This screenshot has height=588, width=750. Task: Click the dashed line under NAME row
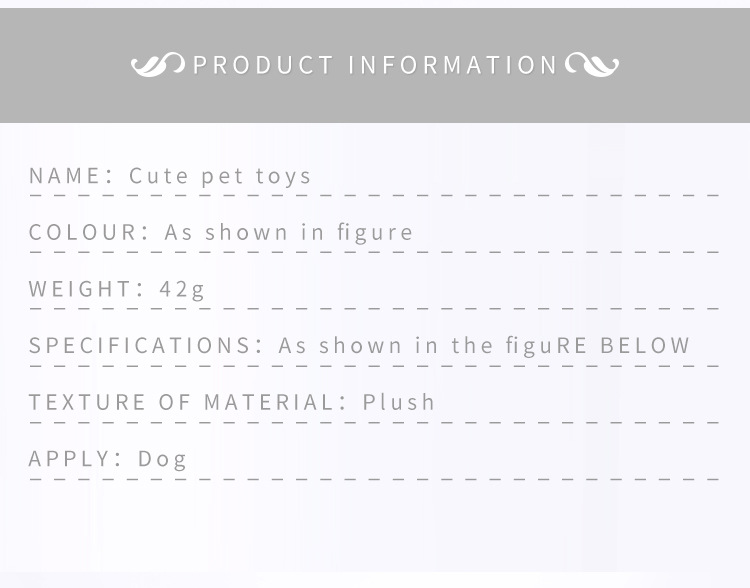point(375,194)
